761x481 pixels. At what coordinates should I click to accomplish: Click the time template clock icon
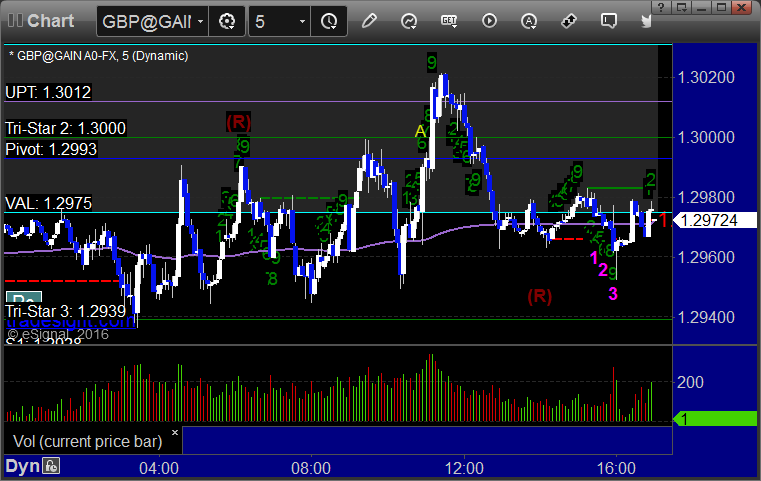[x=329, y=21]
